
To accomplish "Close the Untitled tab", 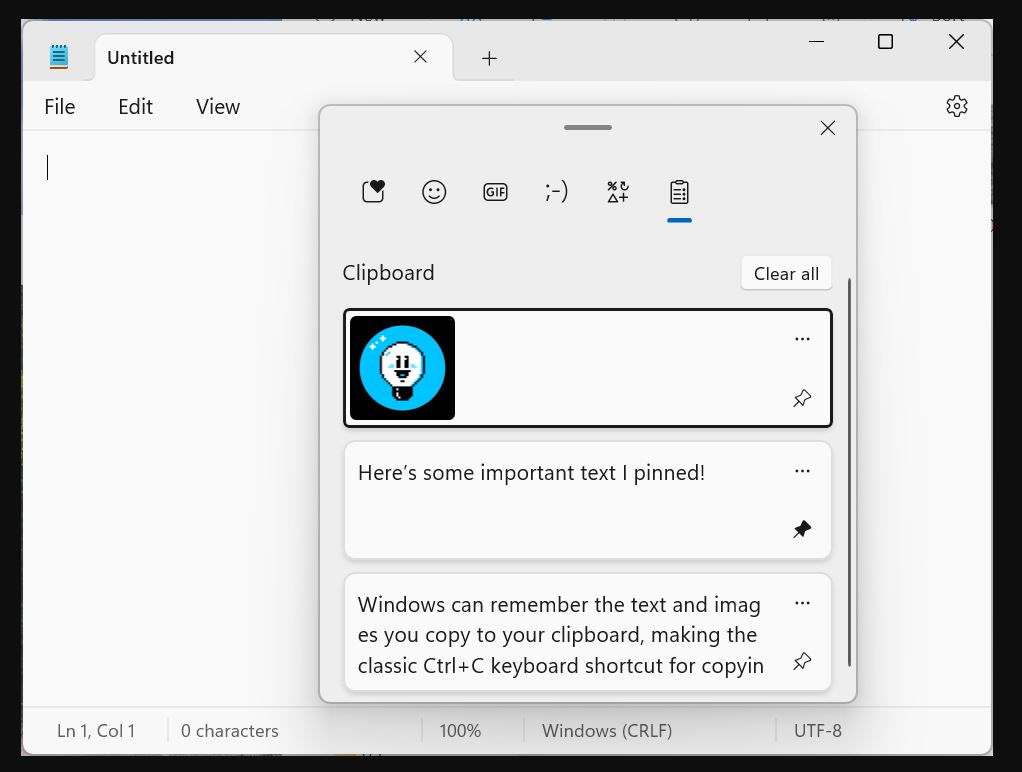I will [x=420, y=57].
